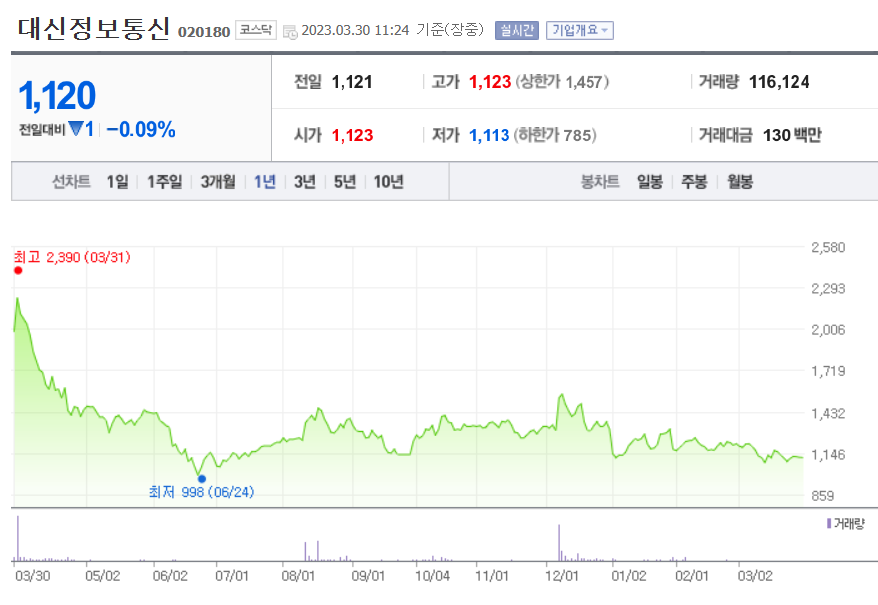
Task: Click the 전일 value 1,121
Action: point(352,82)
